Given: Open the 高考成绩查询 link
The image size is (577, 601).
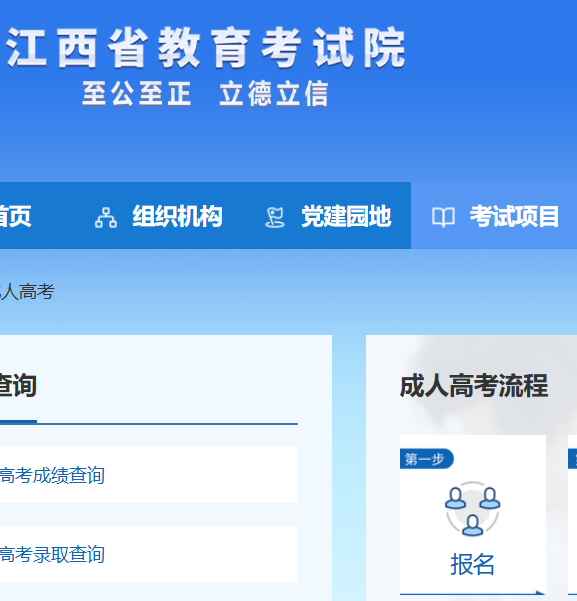Looking at the screenshot, I should 52,475.
